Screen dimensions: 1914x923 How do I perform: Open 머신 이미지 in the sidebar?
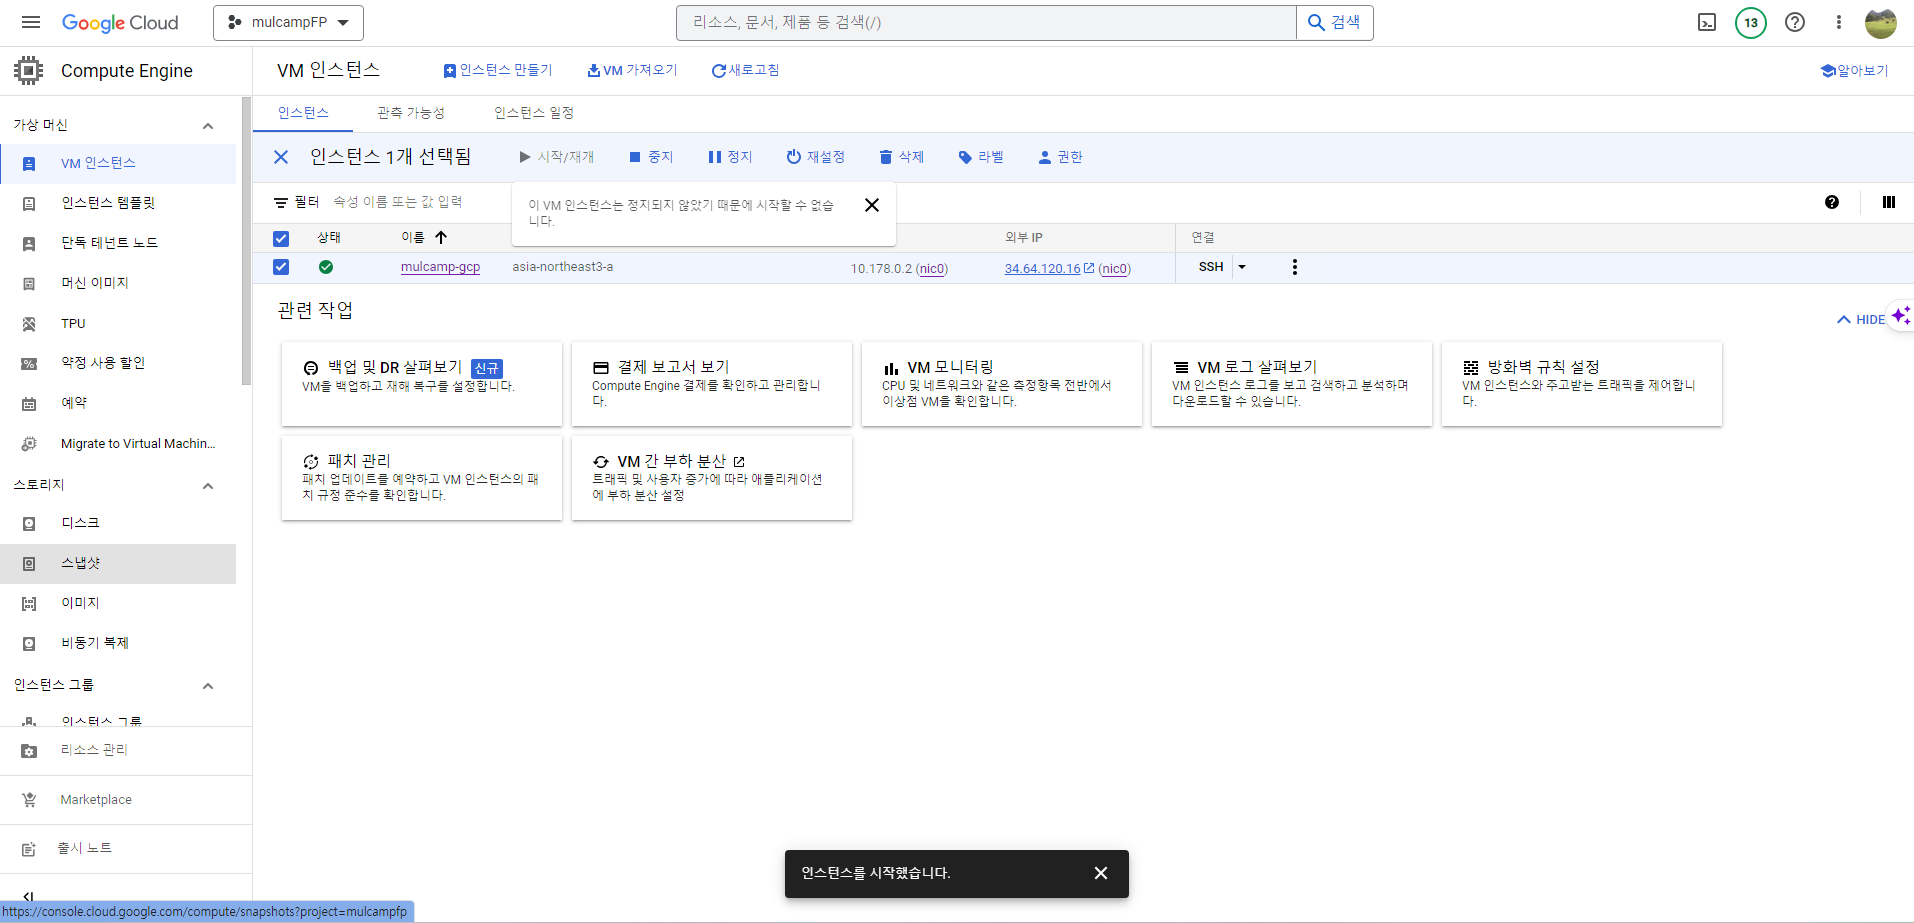point(118,283)
